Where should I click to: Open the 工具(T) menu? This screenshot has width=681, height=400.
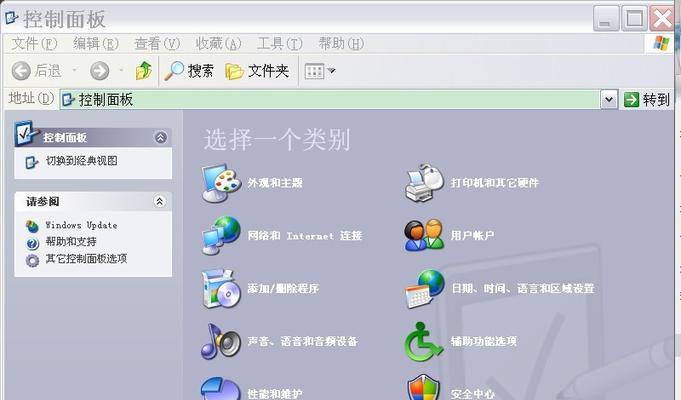point(279,43)
